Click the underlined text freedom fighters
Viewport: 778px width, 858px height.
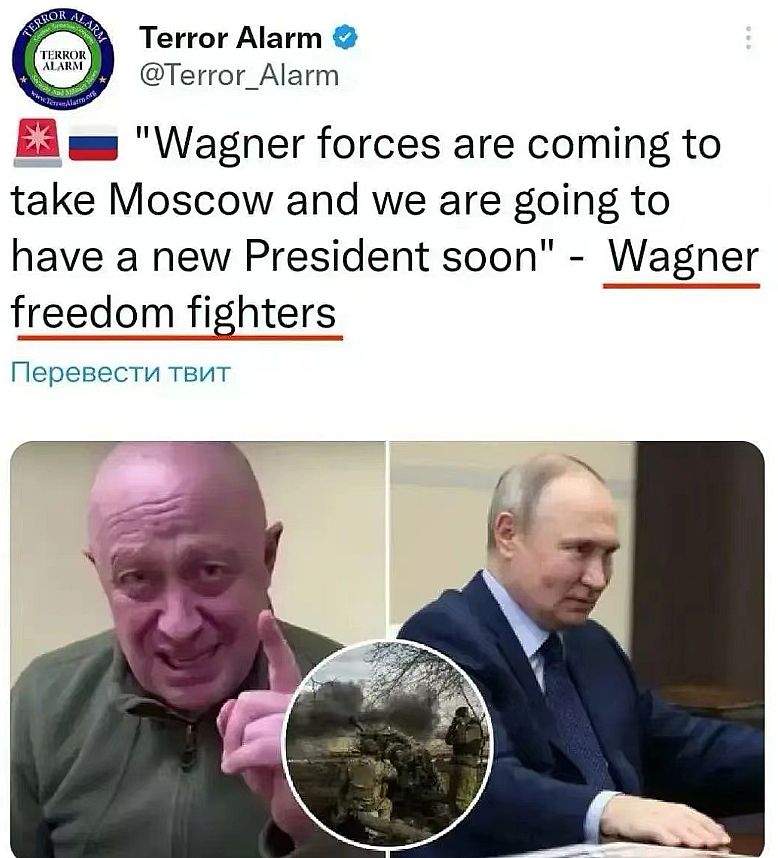(173, 314)
